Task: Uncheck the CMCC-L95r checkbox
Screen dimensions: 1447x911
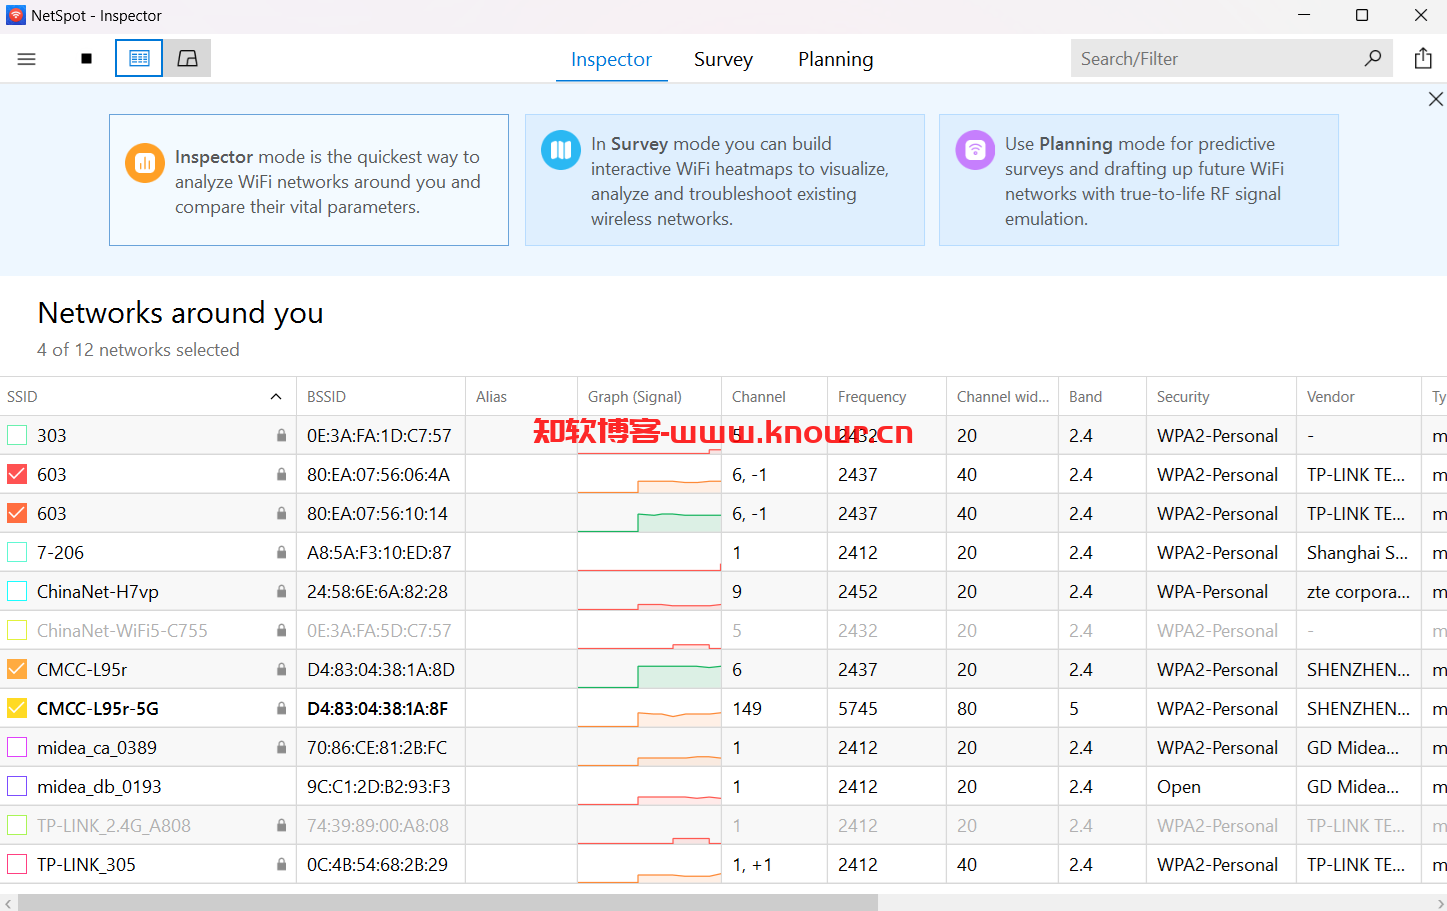Action: tap(17, 669)
